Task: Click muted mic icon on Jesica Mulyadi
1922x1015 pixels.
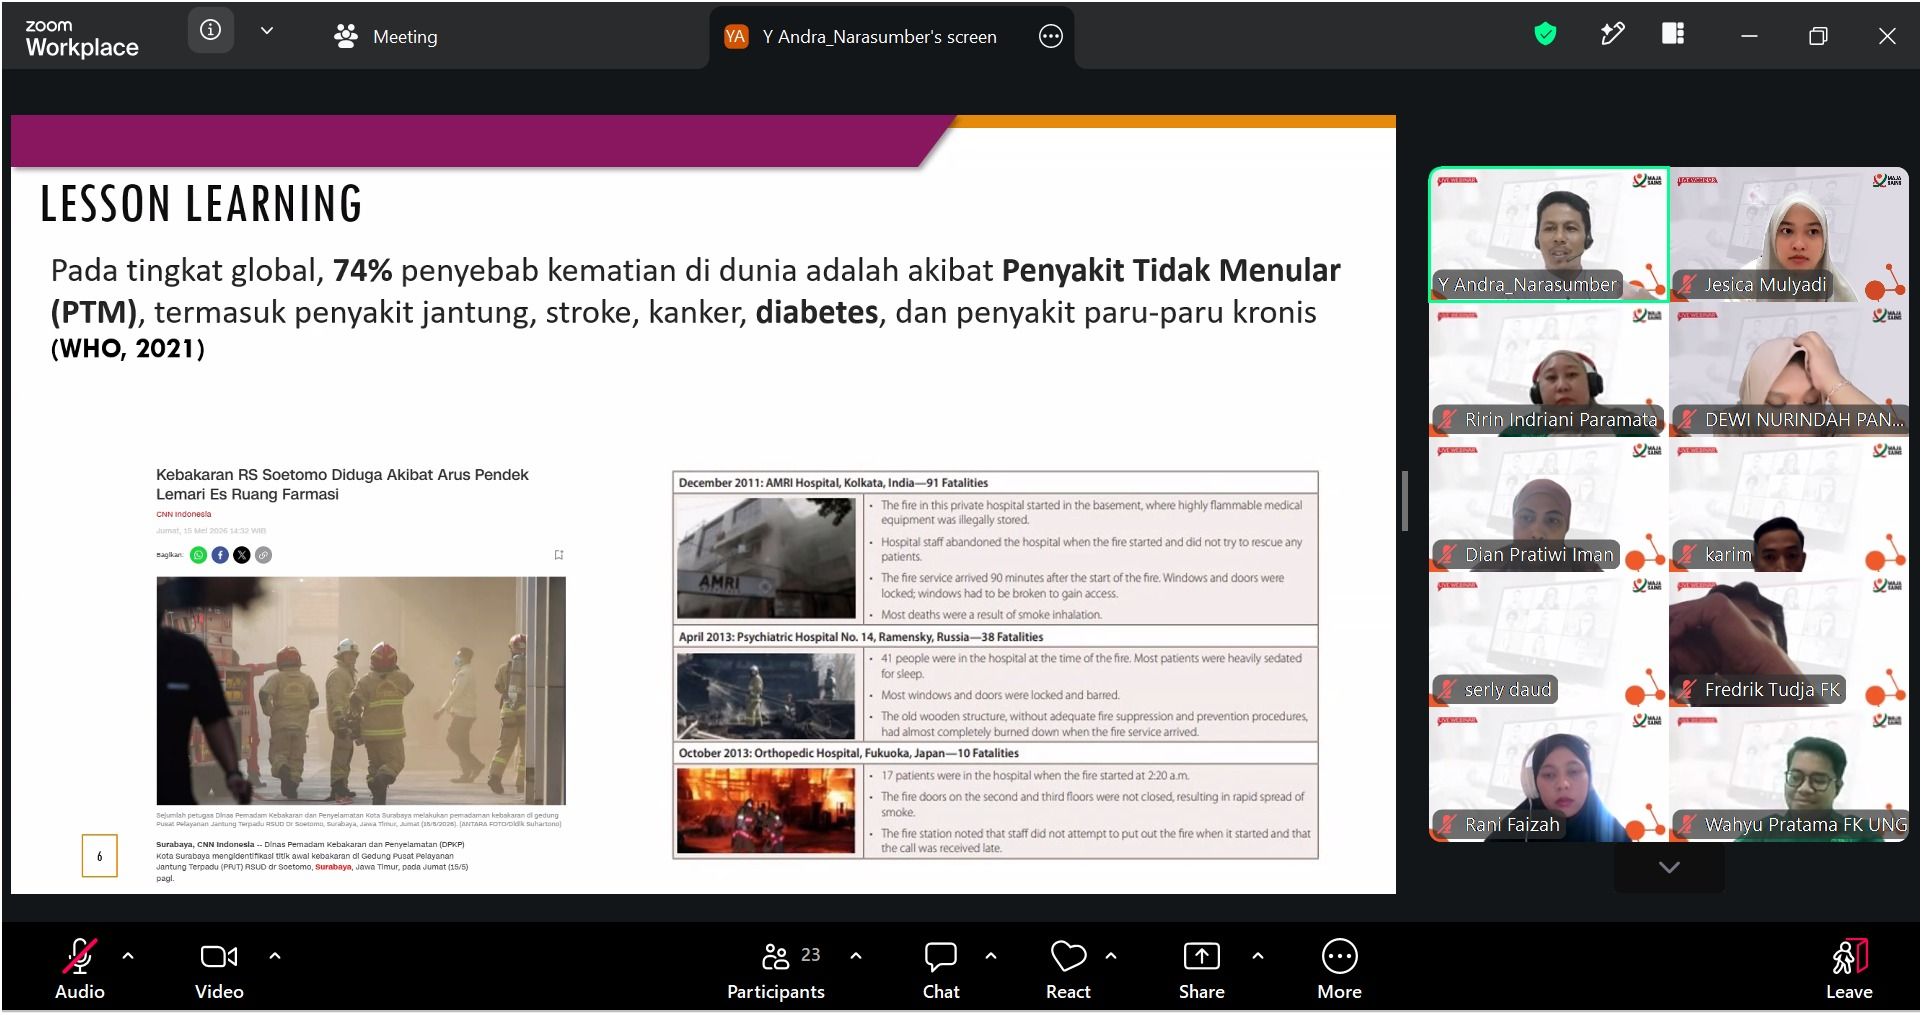Action: [1687, 285]
